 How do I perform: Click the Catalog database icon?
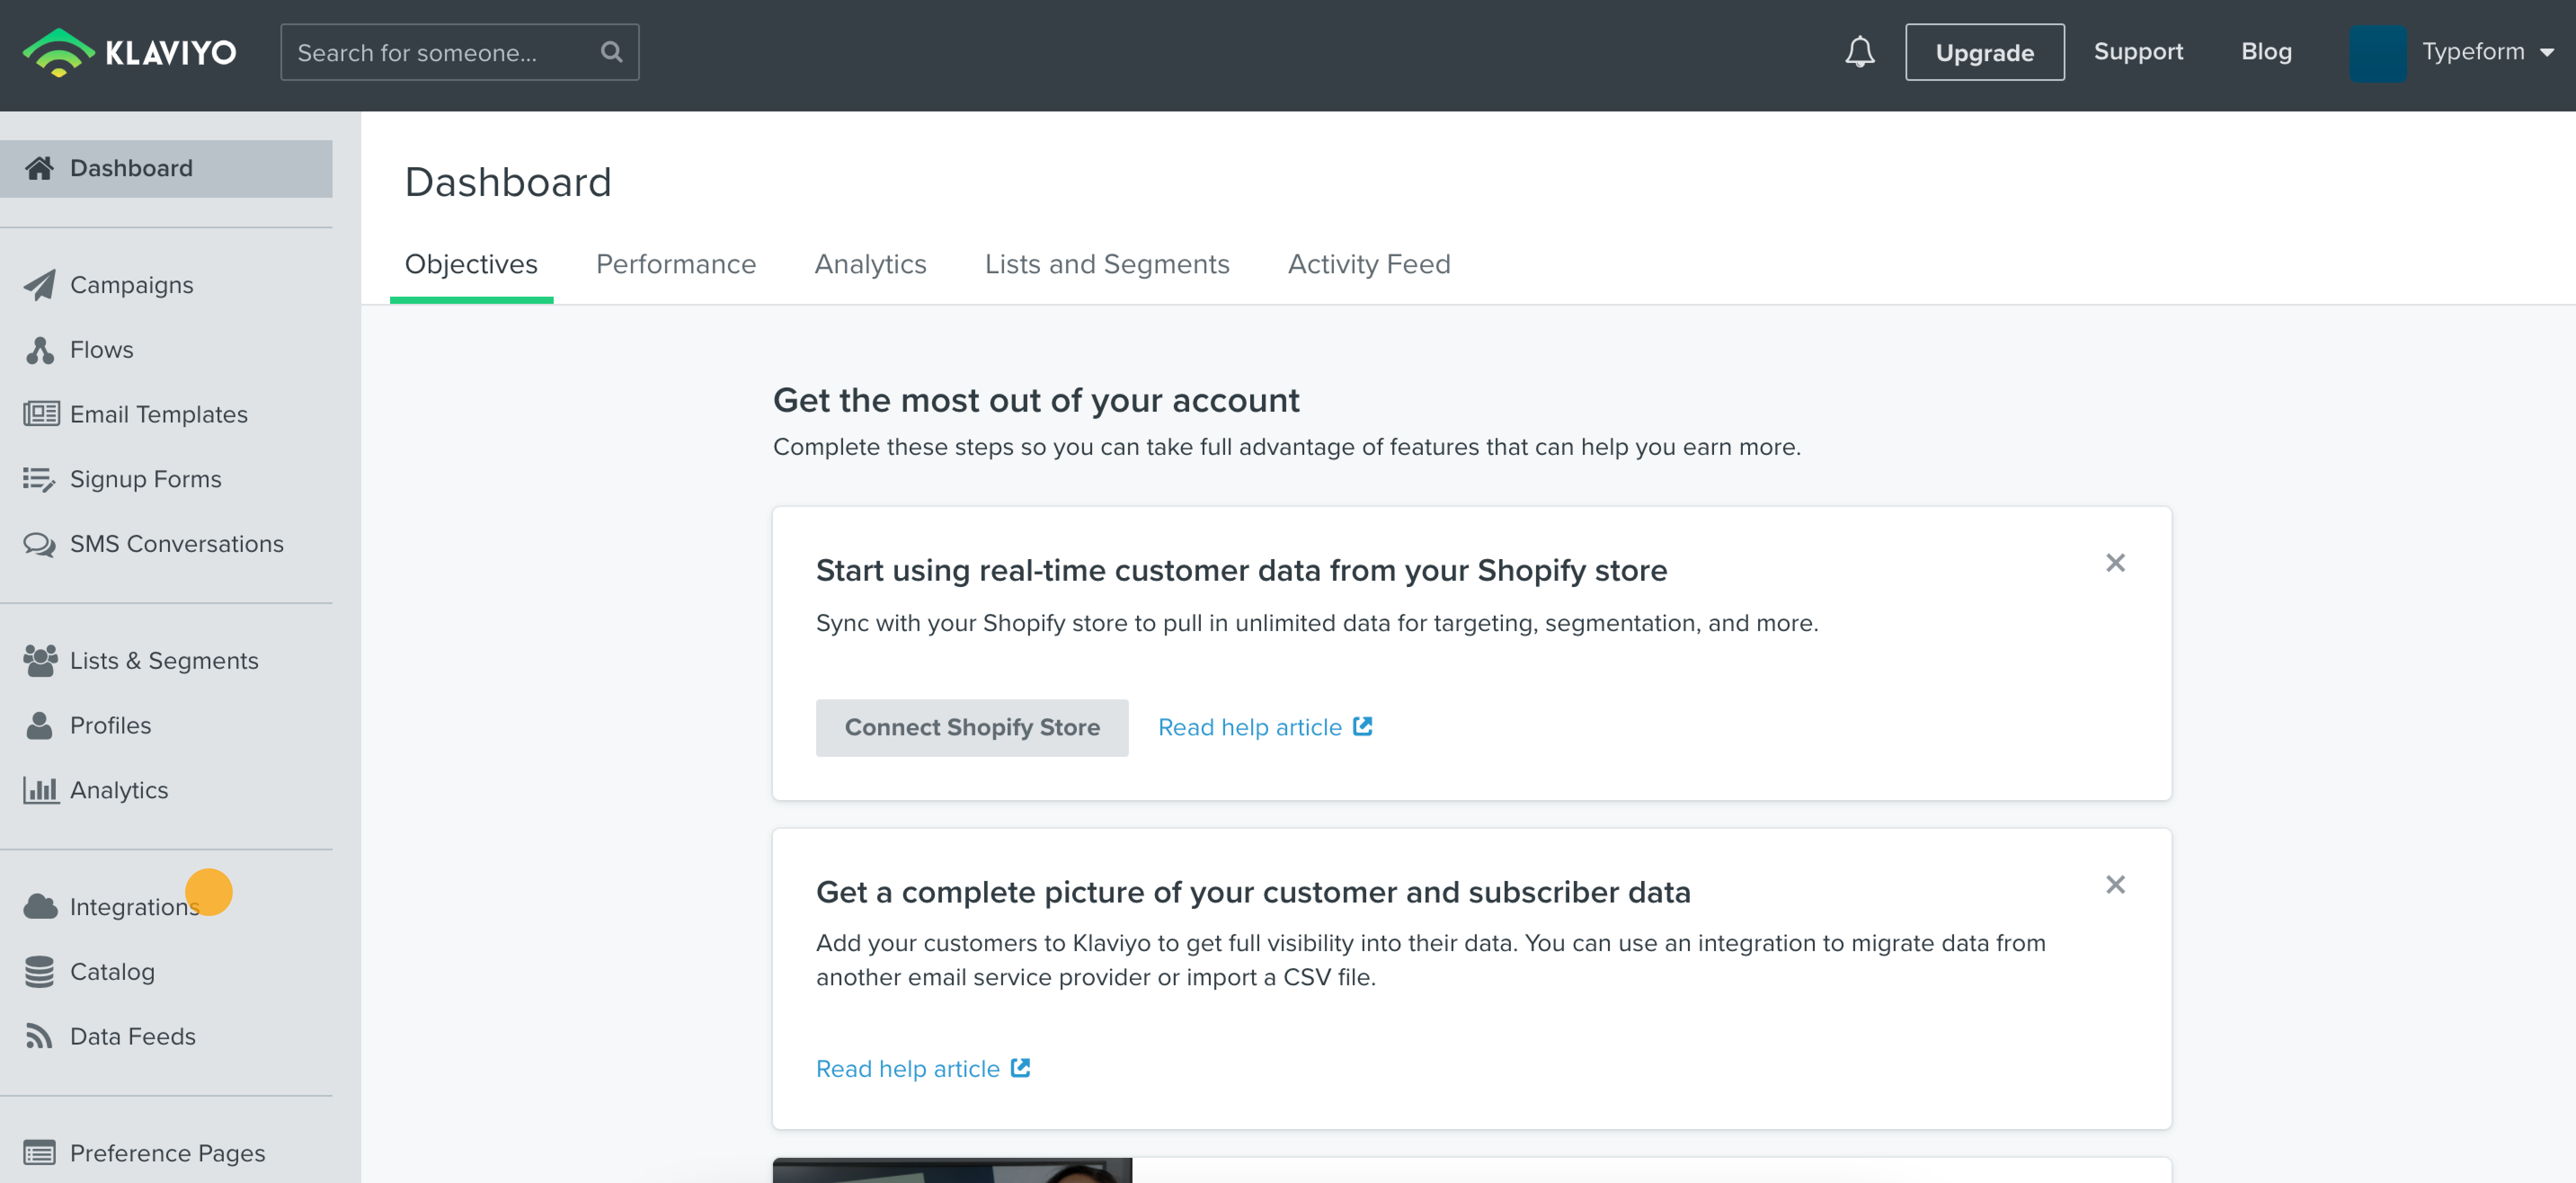[39, 972]
